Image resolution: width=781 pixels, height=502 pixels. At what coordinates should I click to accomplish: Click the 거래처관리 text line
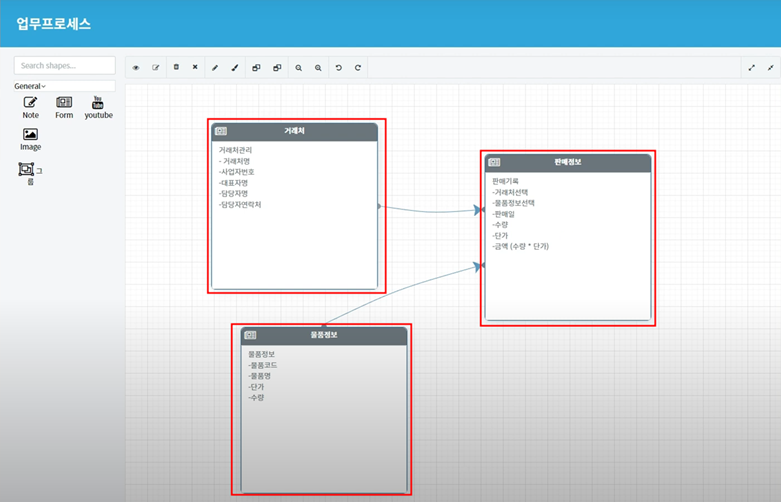point(236,150)
